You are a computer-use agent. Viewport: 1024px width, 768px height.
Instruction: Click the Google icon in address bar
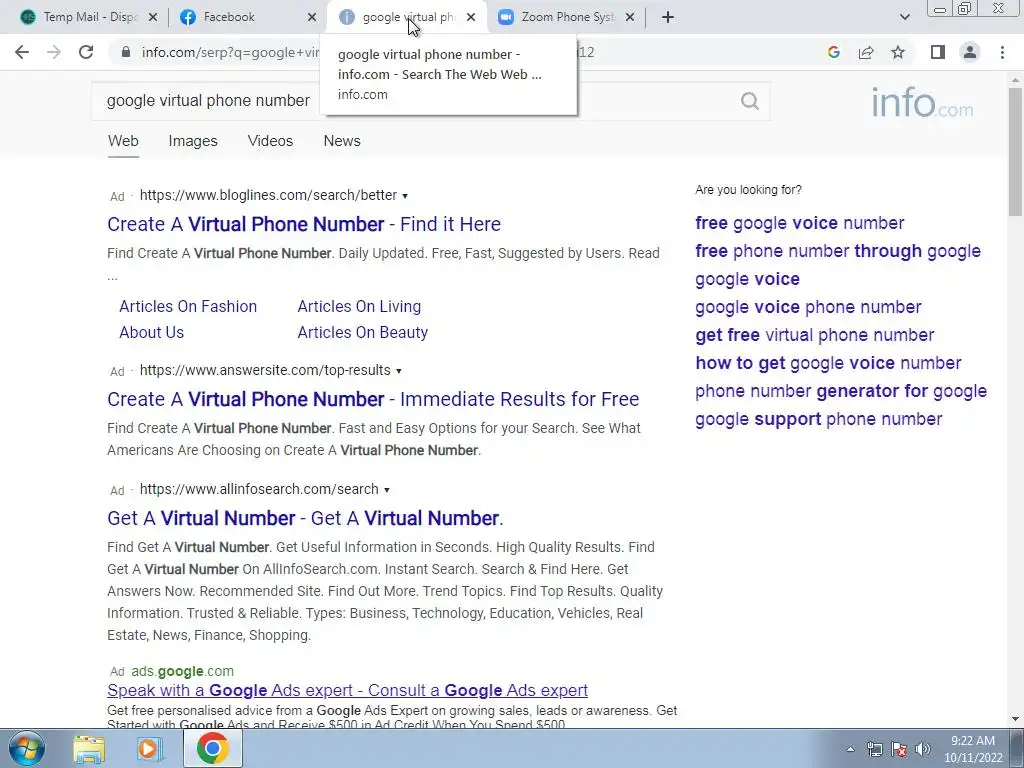[x=833, y=52]
